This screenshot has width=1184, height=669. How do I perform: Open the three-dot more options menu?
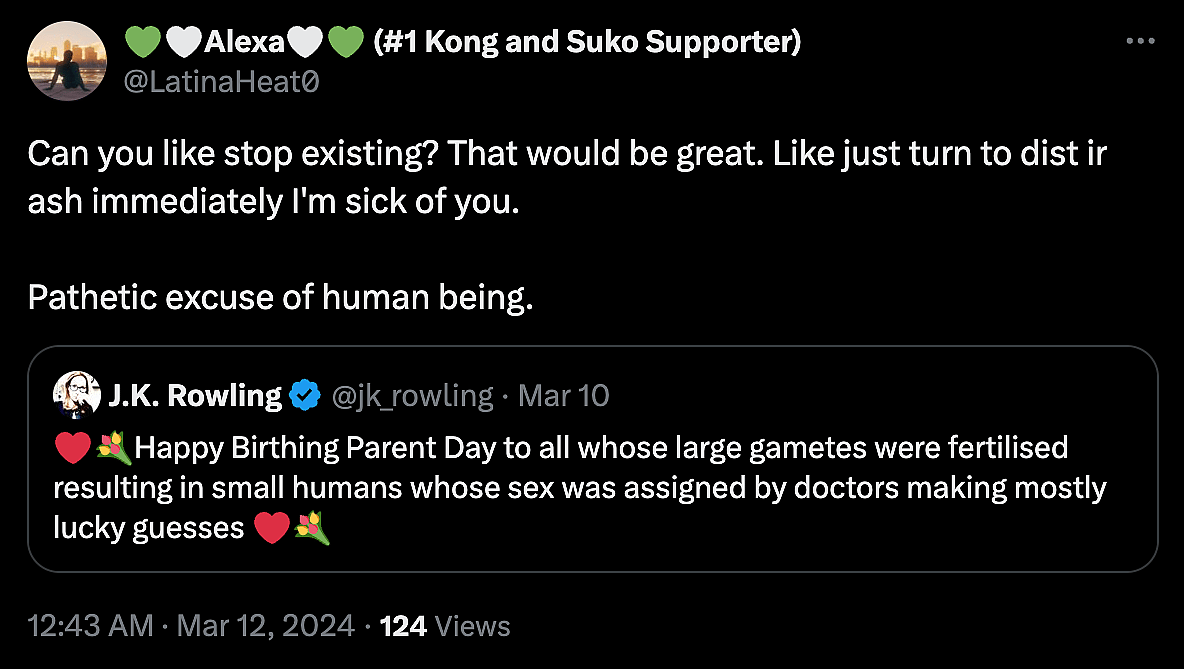pos(1140,42)
